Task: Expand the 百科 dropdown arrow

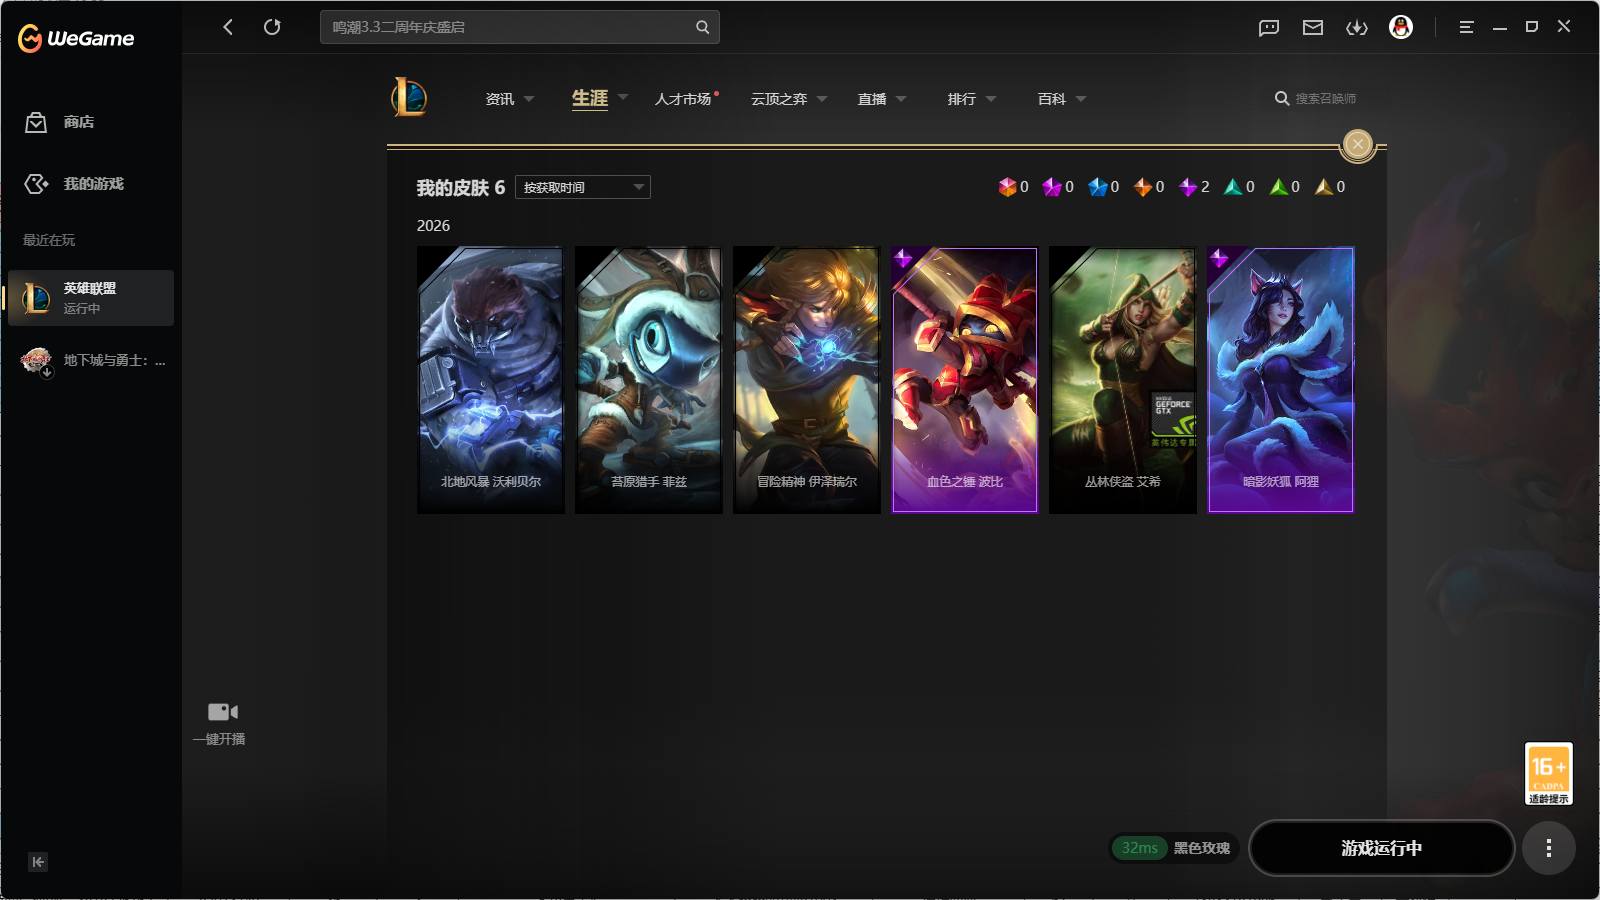Action: tap(1081, 99)
